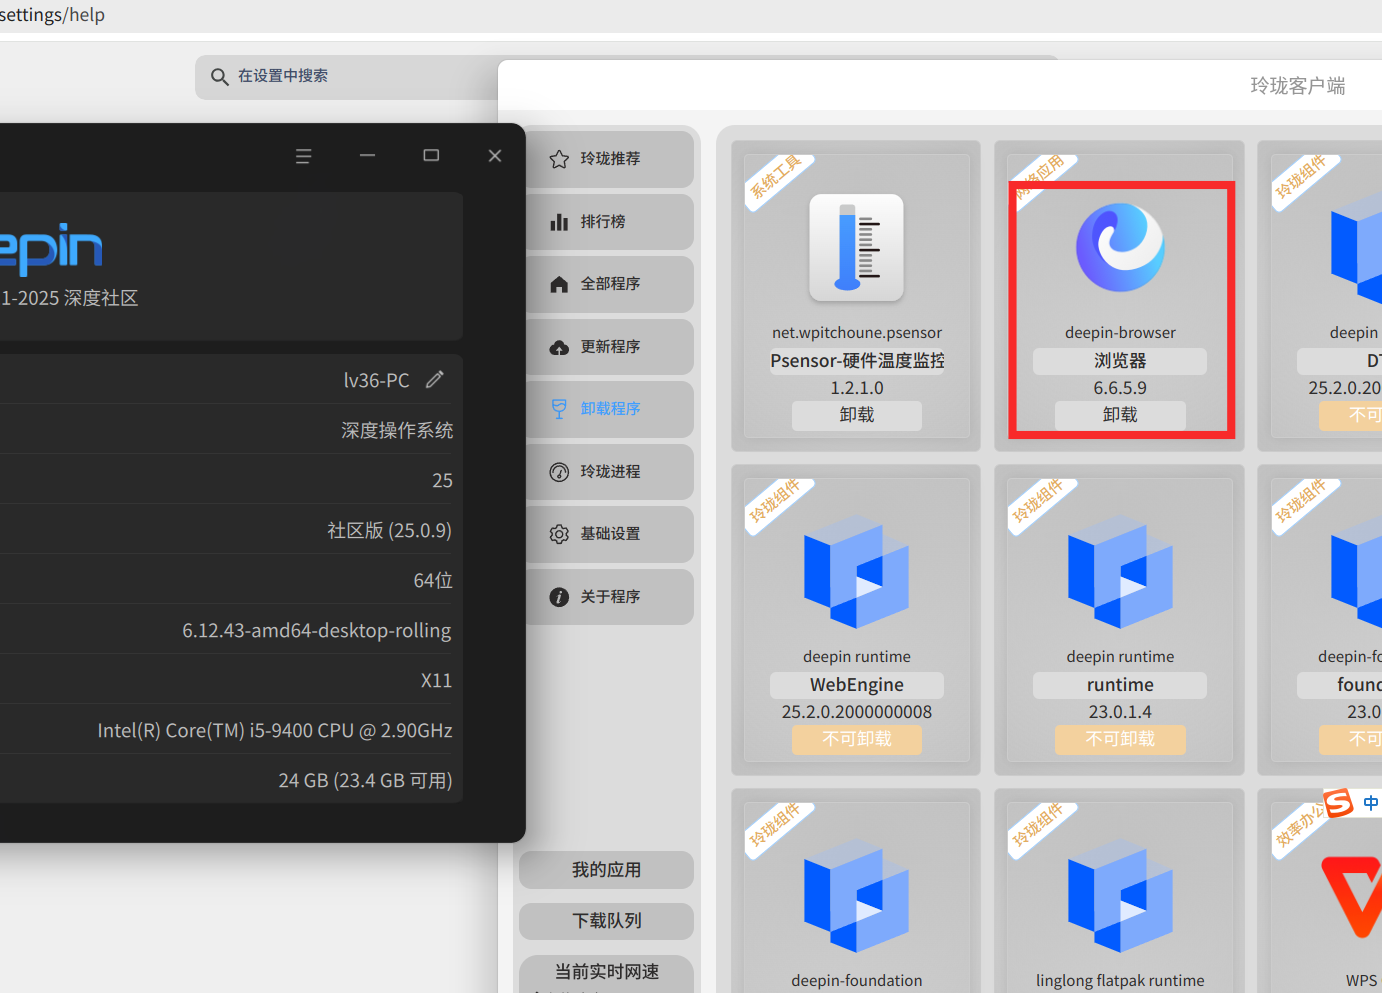Open 玲珑推荐 in the sidebar
Viewport: 1382px width, 993px height.
(608, 159)
